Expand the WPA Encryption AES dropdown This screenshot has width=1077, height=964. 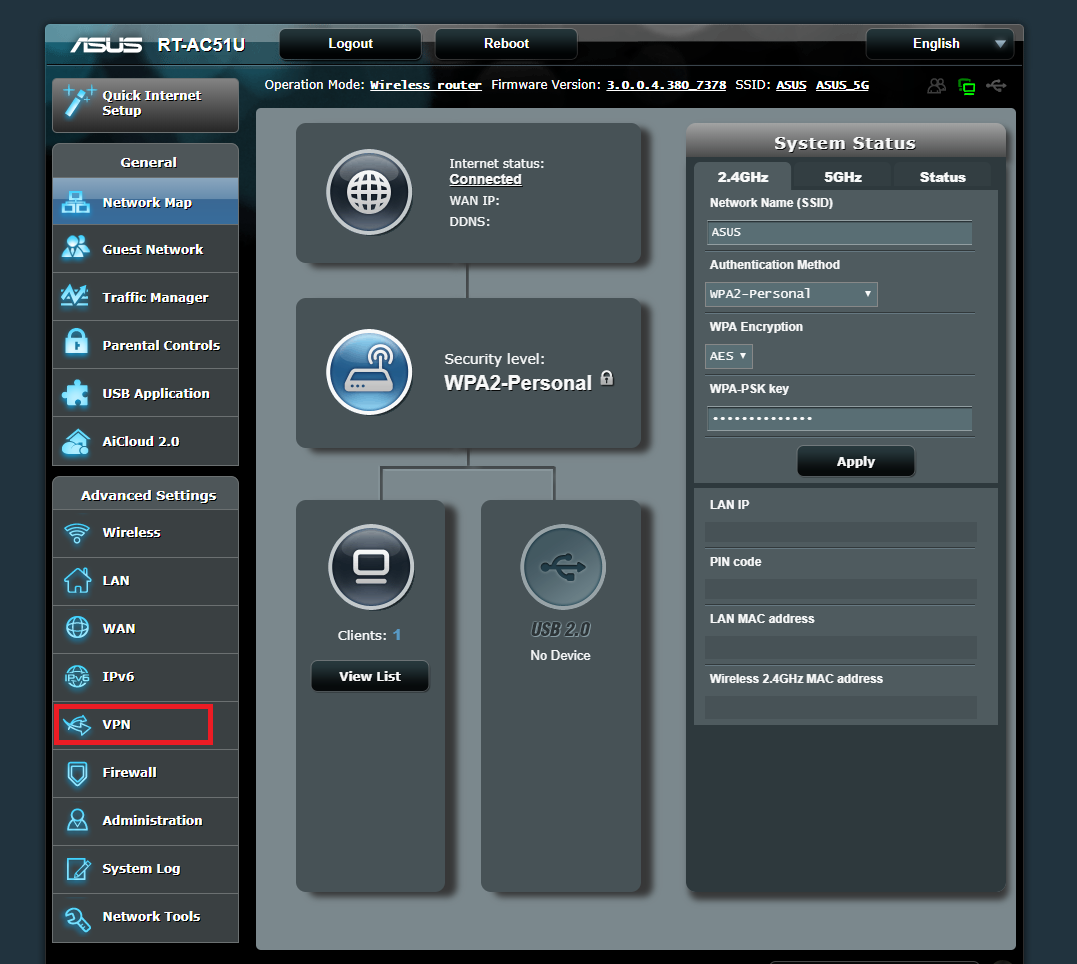pos(729,356)
